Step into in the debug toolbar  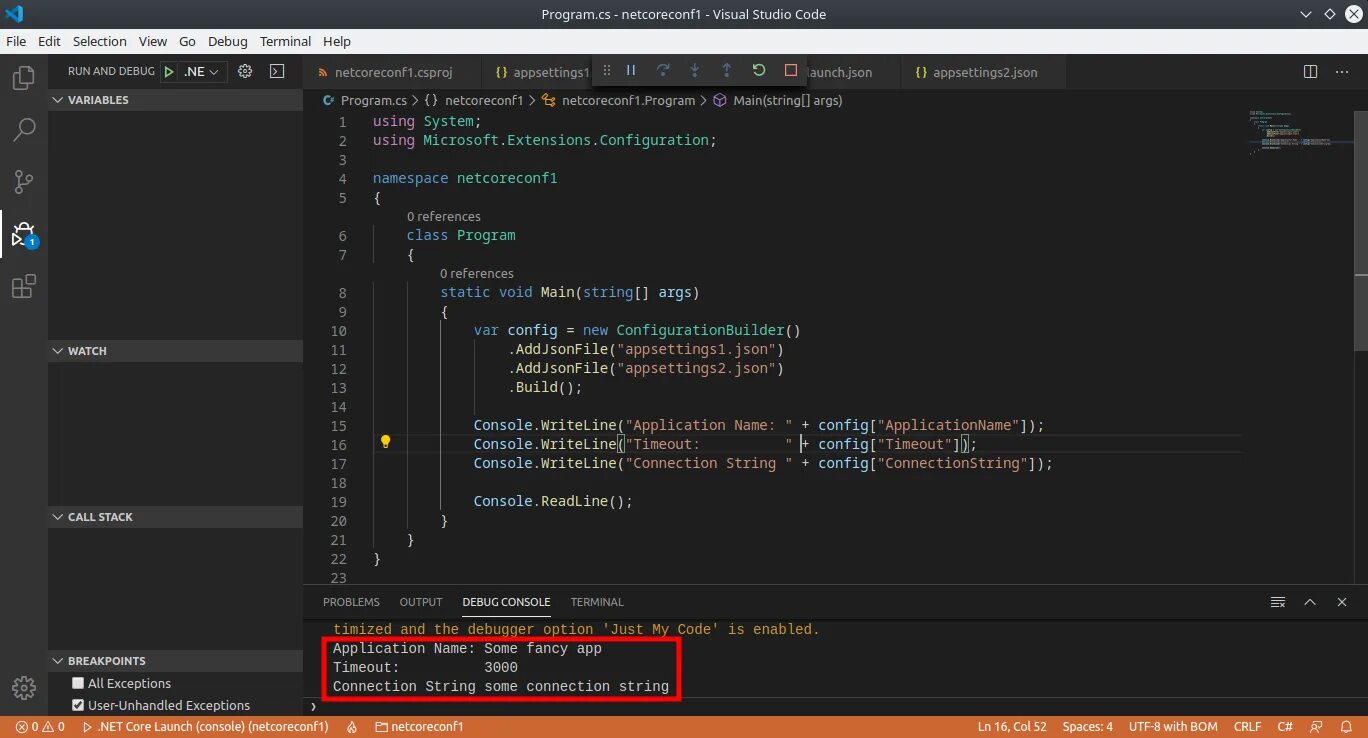[695, 70]
